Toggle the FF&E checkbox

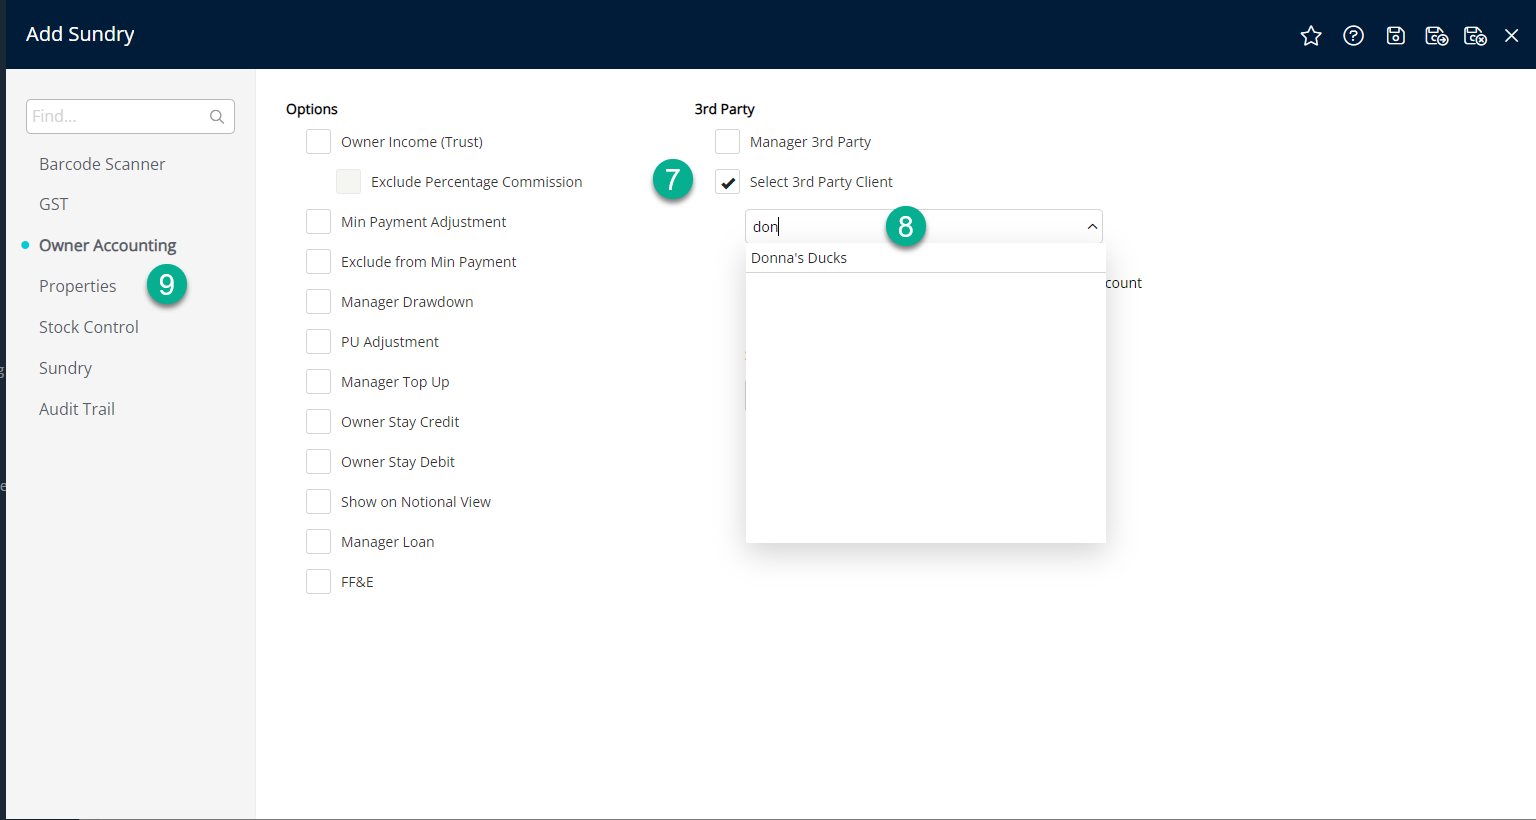pos(319,582)
